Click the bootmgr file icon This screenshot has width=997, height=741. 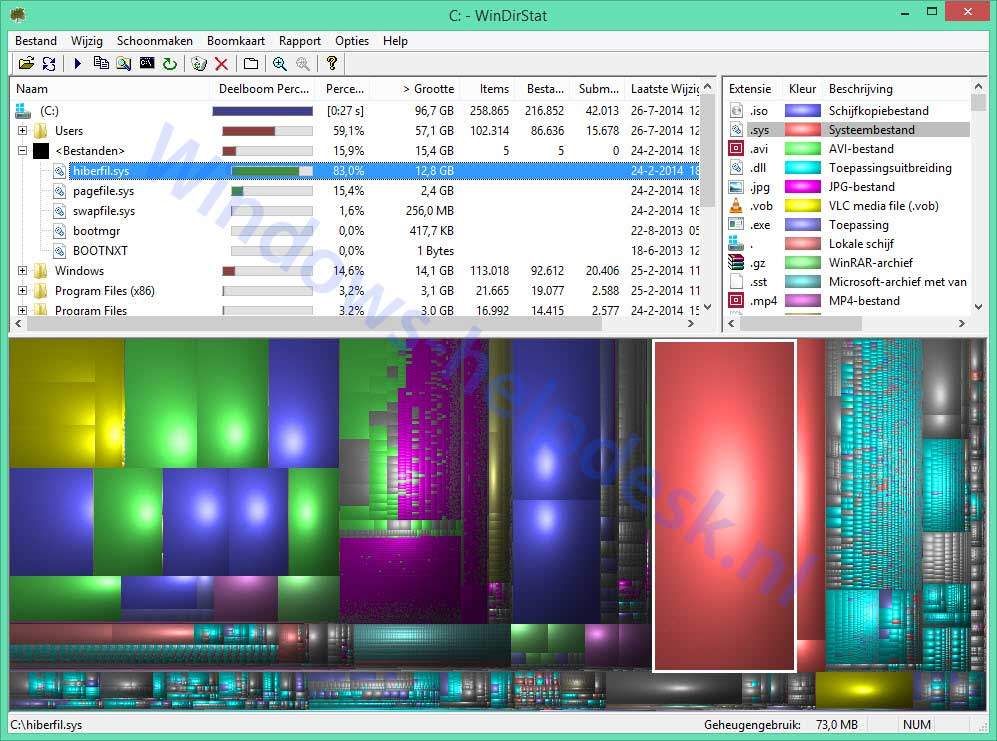tap(59, 231)
